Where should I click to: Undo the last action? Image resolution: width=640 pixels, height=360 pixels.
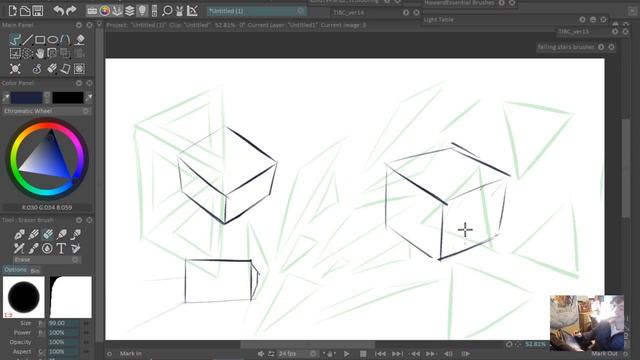pos(58,11)
